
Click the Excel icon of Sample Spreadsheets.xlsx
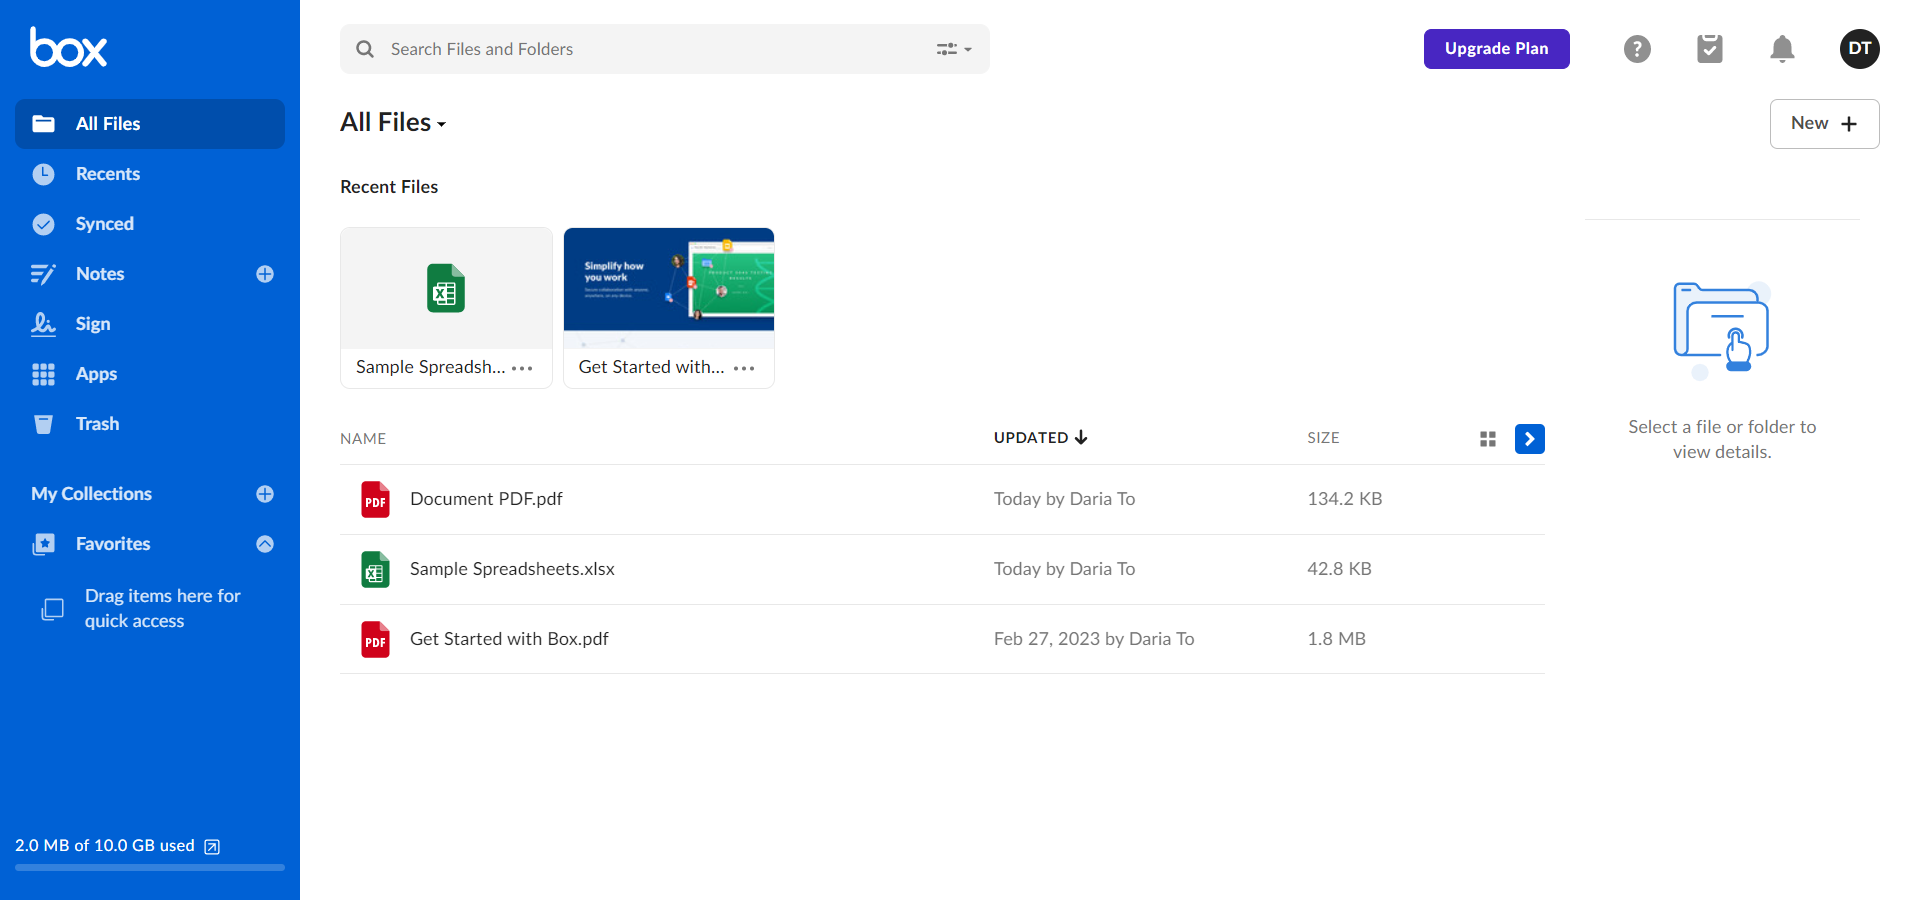tap(375, 570)
